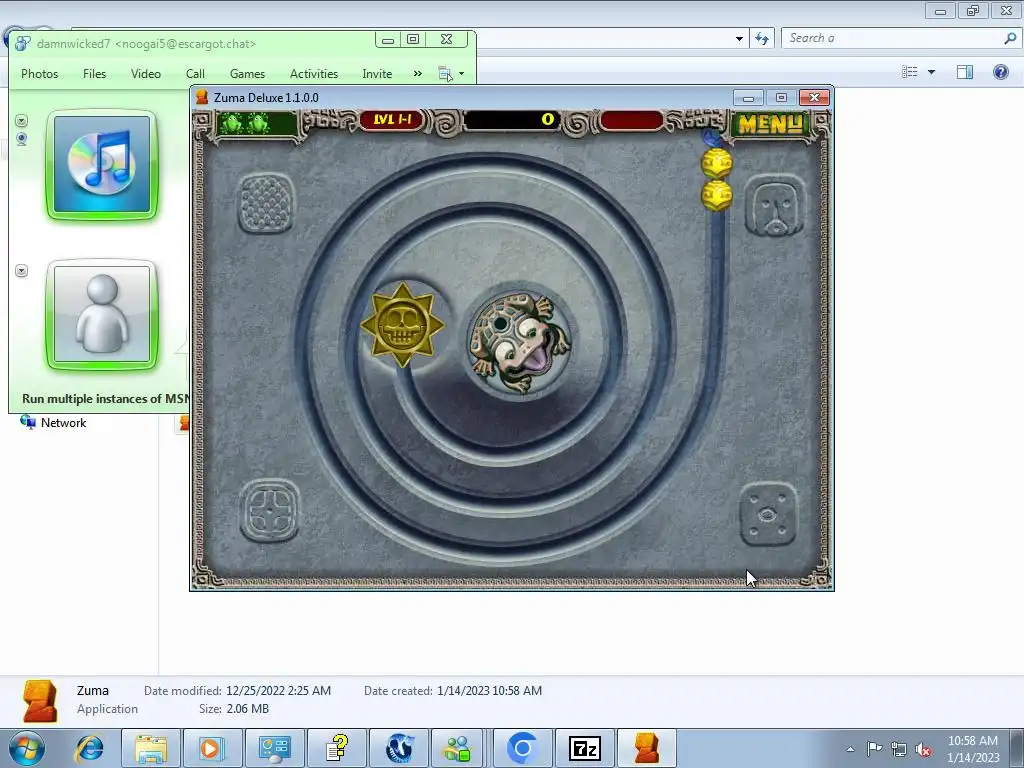Open the Explorer view options dropdown arrow

pos(931,72)
